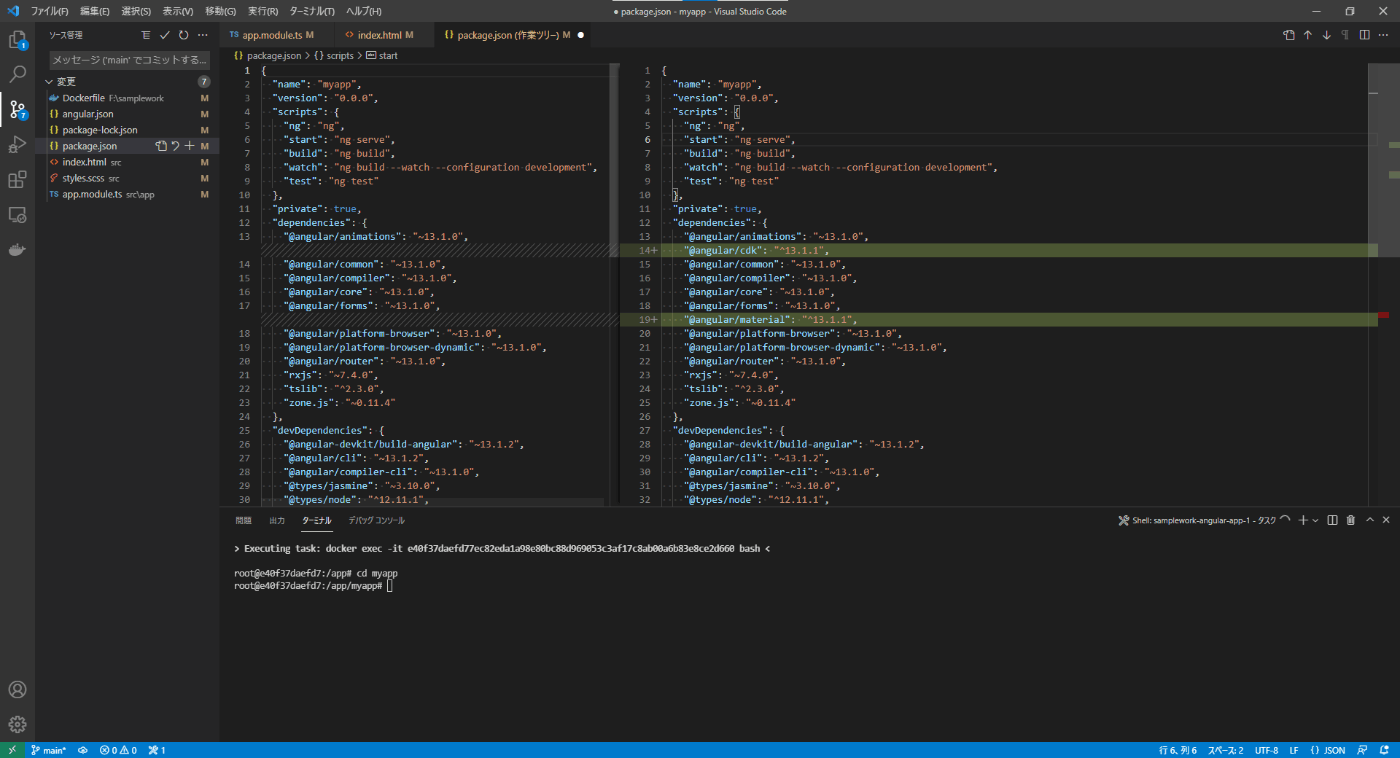Click the new terminal plus icon

tap(1303, 520)
